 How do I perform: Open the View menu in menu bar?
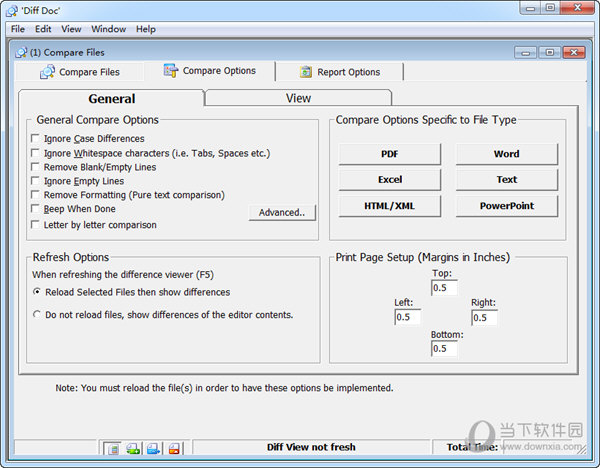pyautogui.click(x=71, y=29)
